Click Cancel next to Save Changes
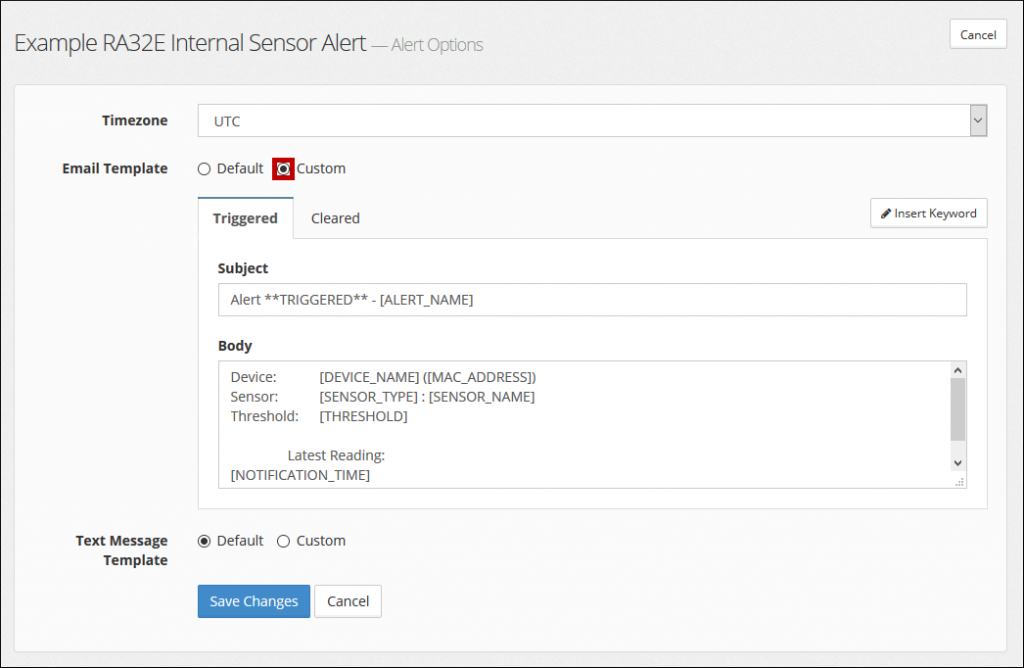This screenshot has width=1024, height=668. click(x=348, y=601)
